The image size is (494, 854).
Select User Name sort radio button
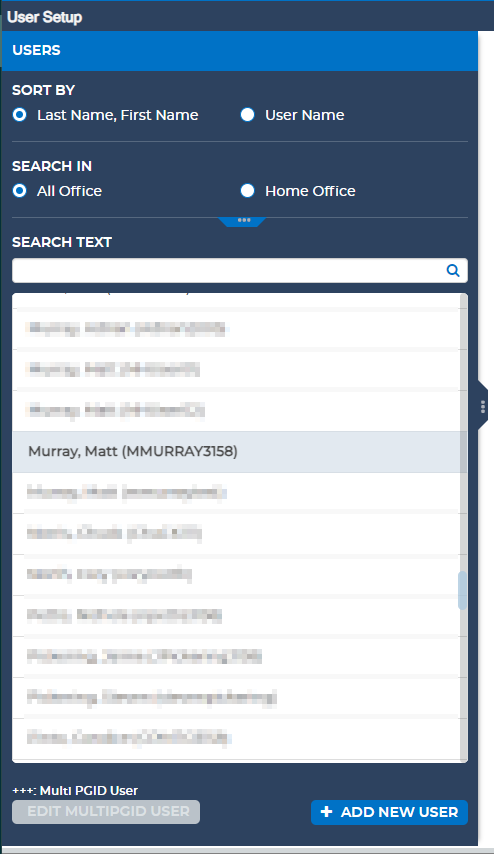click(247, 115)
